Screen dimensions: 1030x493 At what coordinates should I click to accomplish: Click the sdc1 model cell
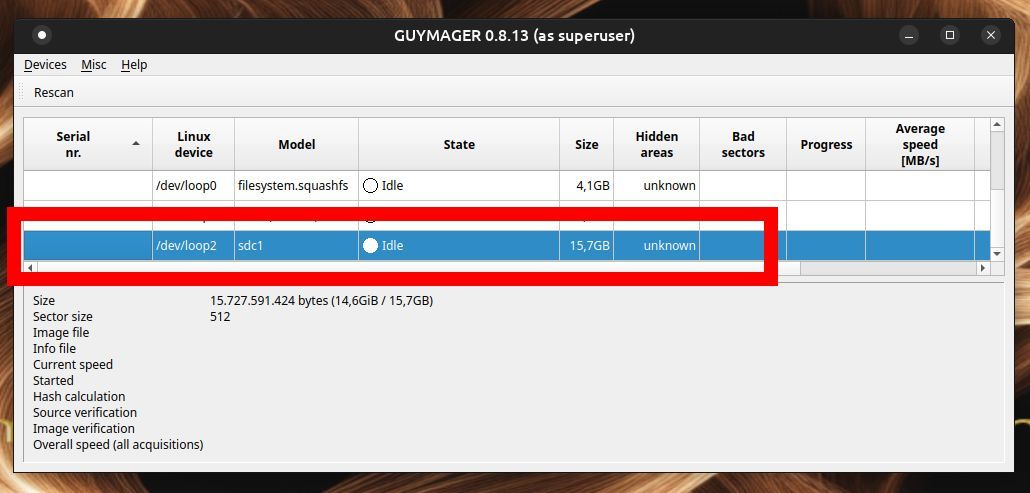click(x=296, y=246)
